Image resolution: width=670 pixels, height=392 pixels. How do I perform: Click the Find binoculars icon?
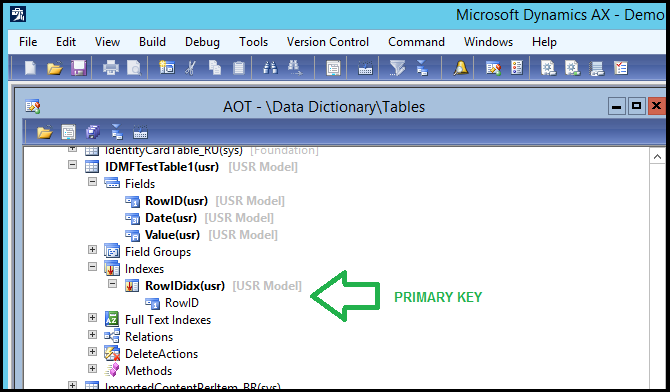point(270,68)
